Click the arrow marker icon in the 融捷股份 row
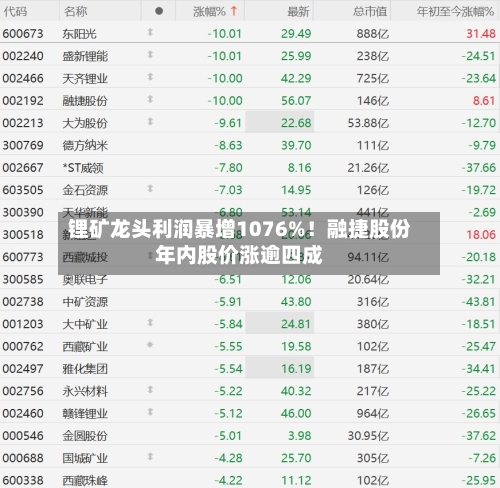 (150, 99)
